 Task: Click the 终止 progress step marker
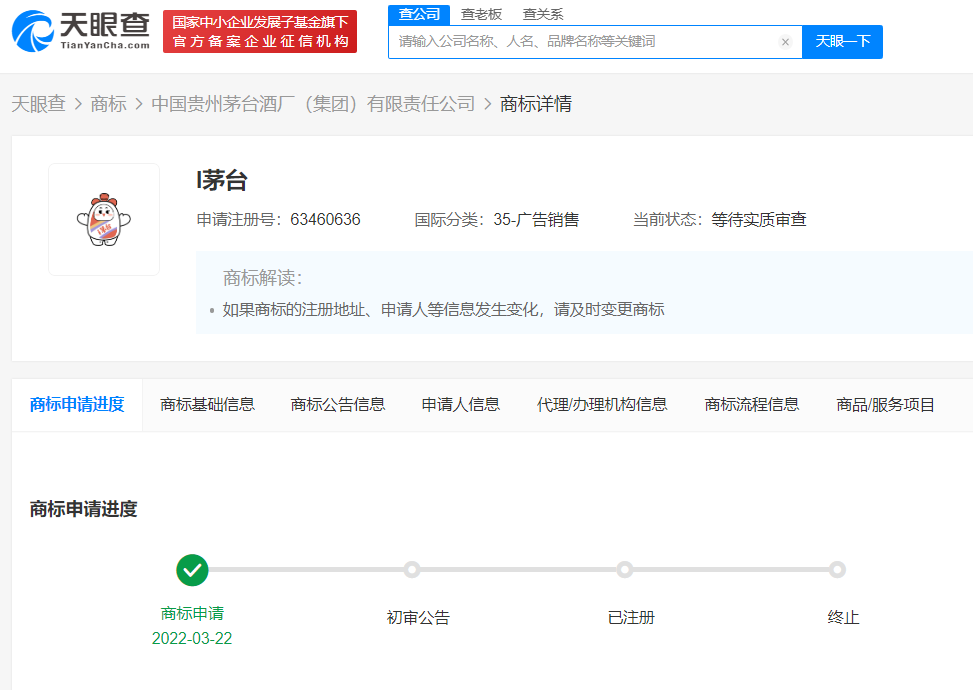(x=838, y=570)
